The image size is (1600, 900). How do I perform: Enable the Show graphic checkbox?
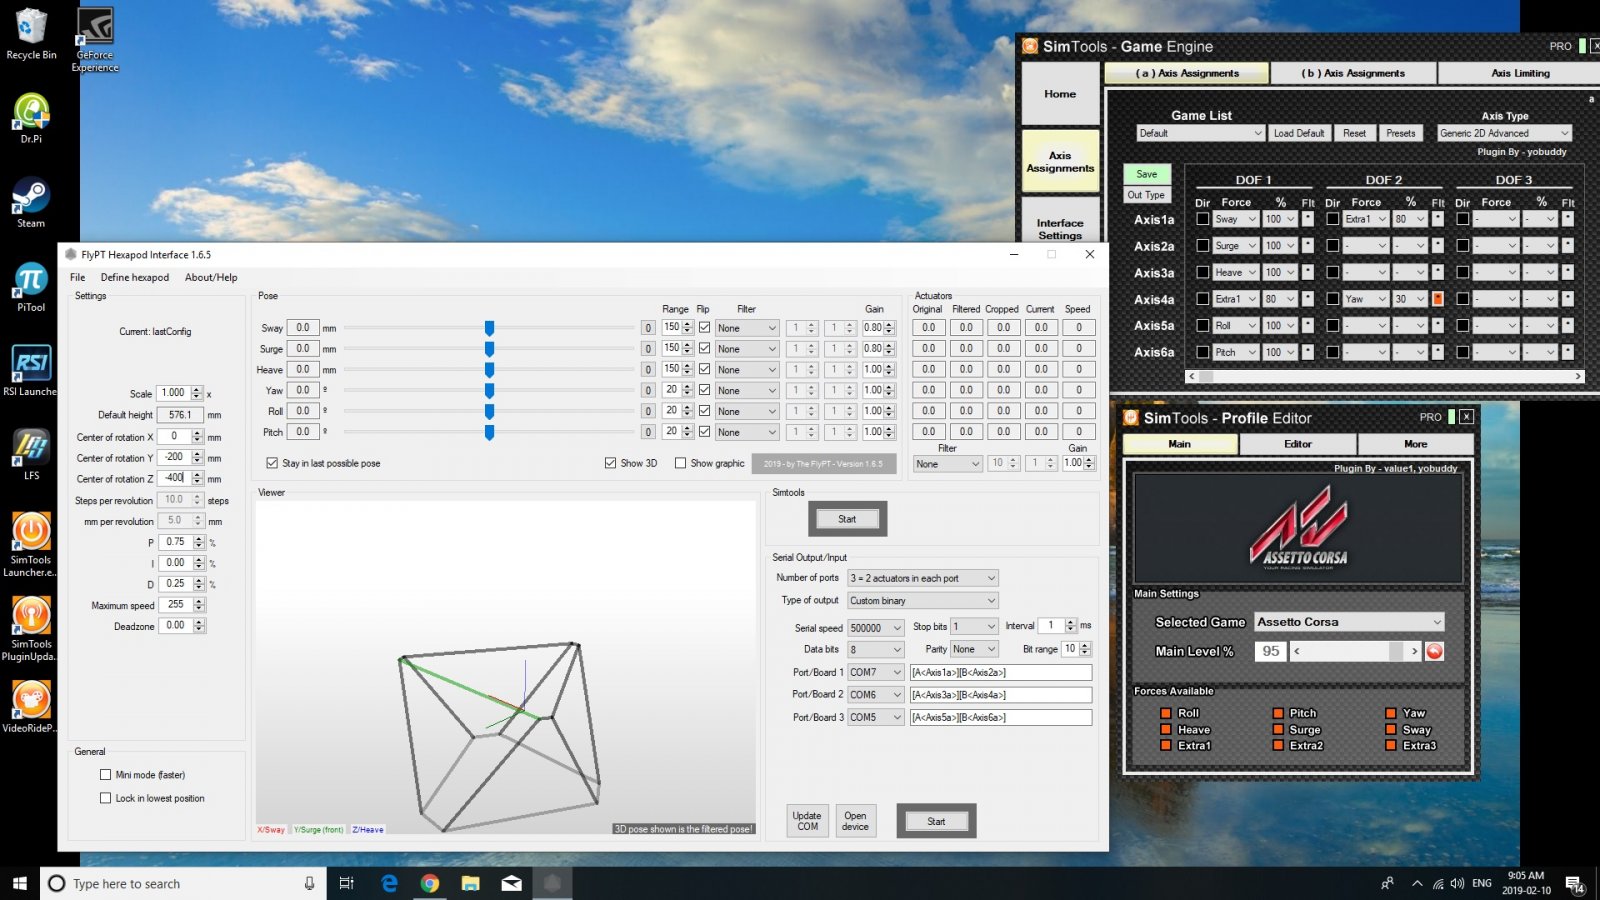point(680,463)
